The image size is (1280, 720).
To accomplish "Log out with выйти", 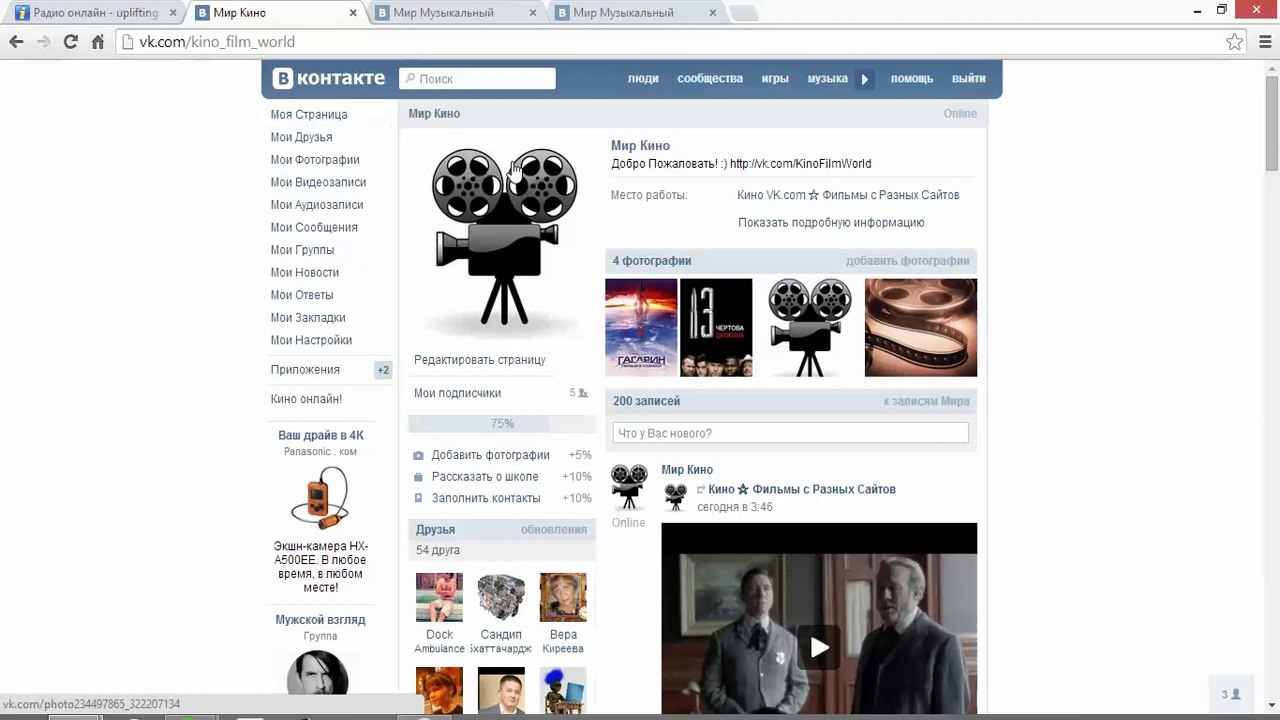I will coord(969,78).
